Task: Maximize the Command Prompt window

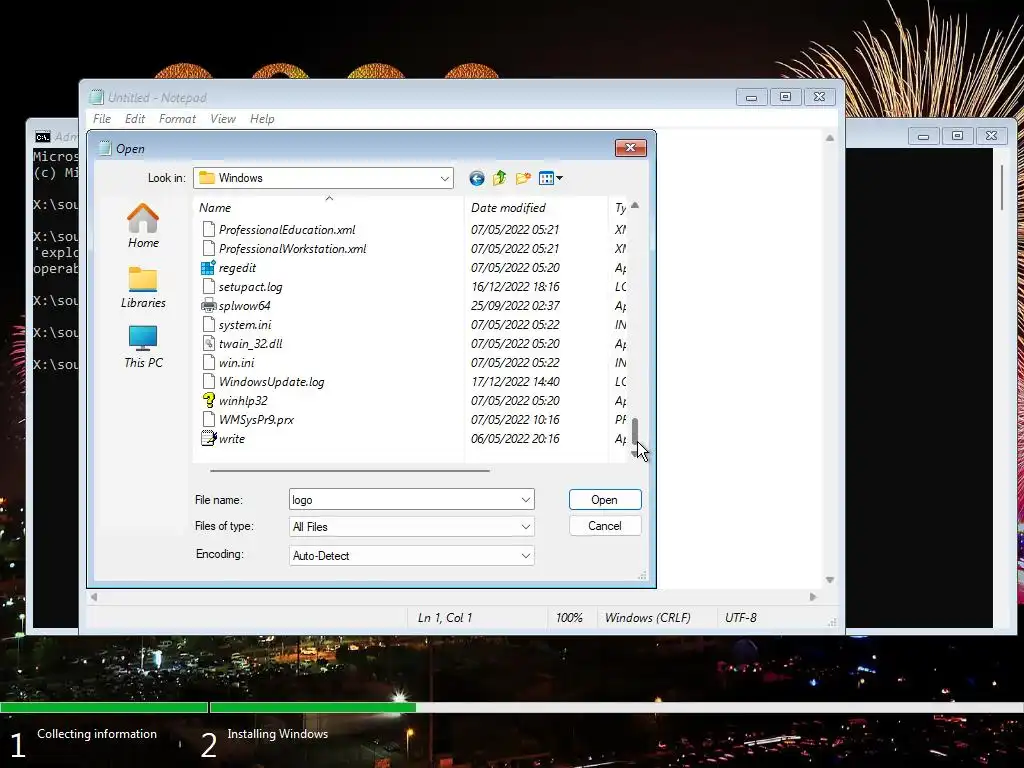Action: pyautogui.click(x=957, y=135)
